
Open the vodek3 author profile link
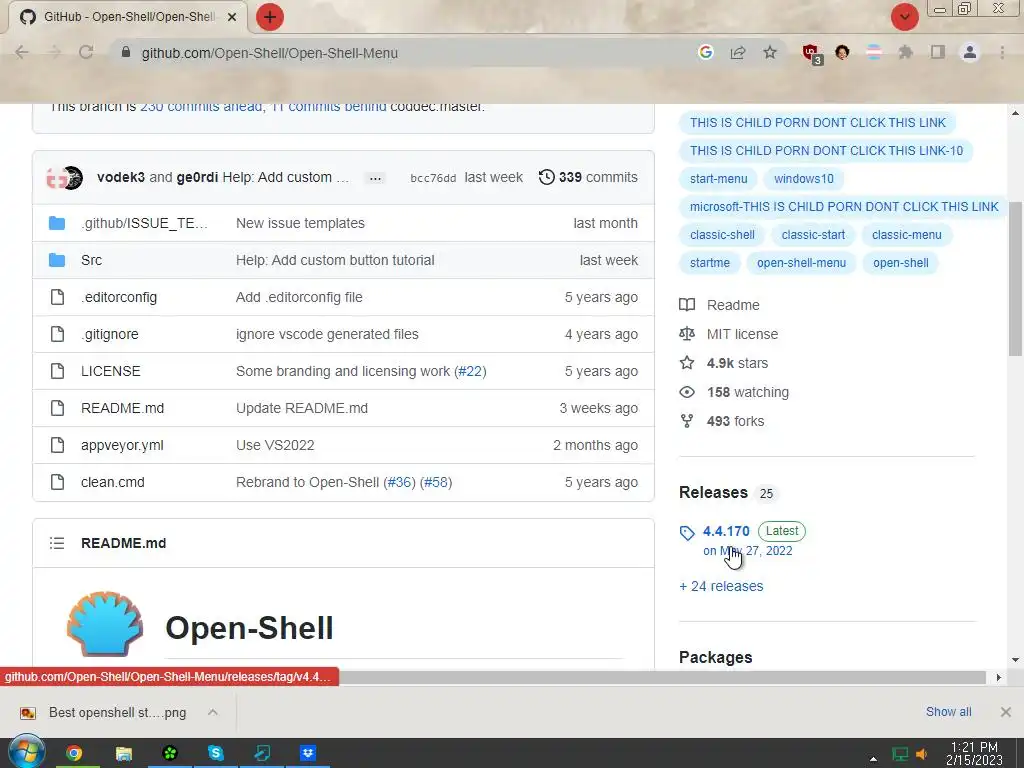[121, 177]
